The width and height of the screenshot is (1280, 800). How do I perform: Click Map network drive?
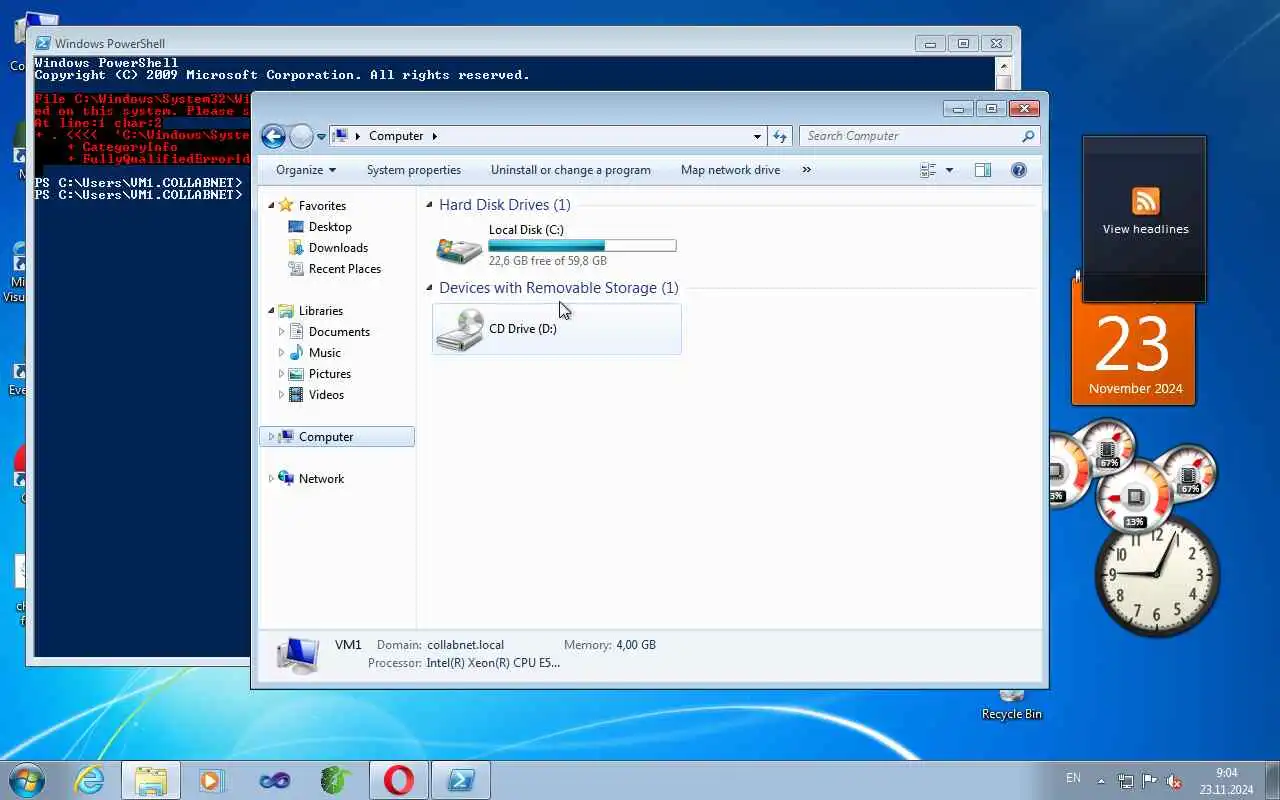click(730, 170)
